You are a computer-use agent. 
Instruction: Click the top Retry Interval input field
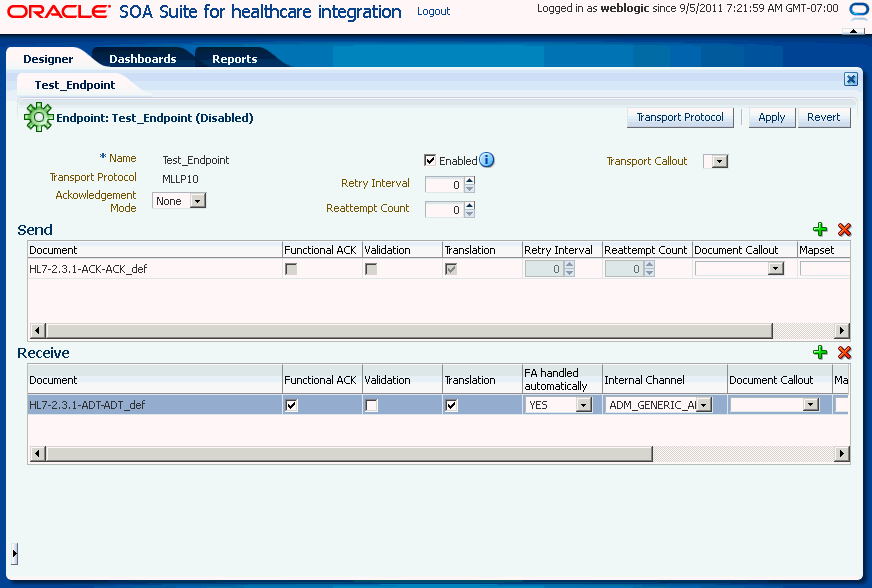click(x=444, y=185)
